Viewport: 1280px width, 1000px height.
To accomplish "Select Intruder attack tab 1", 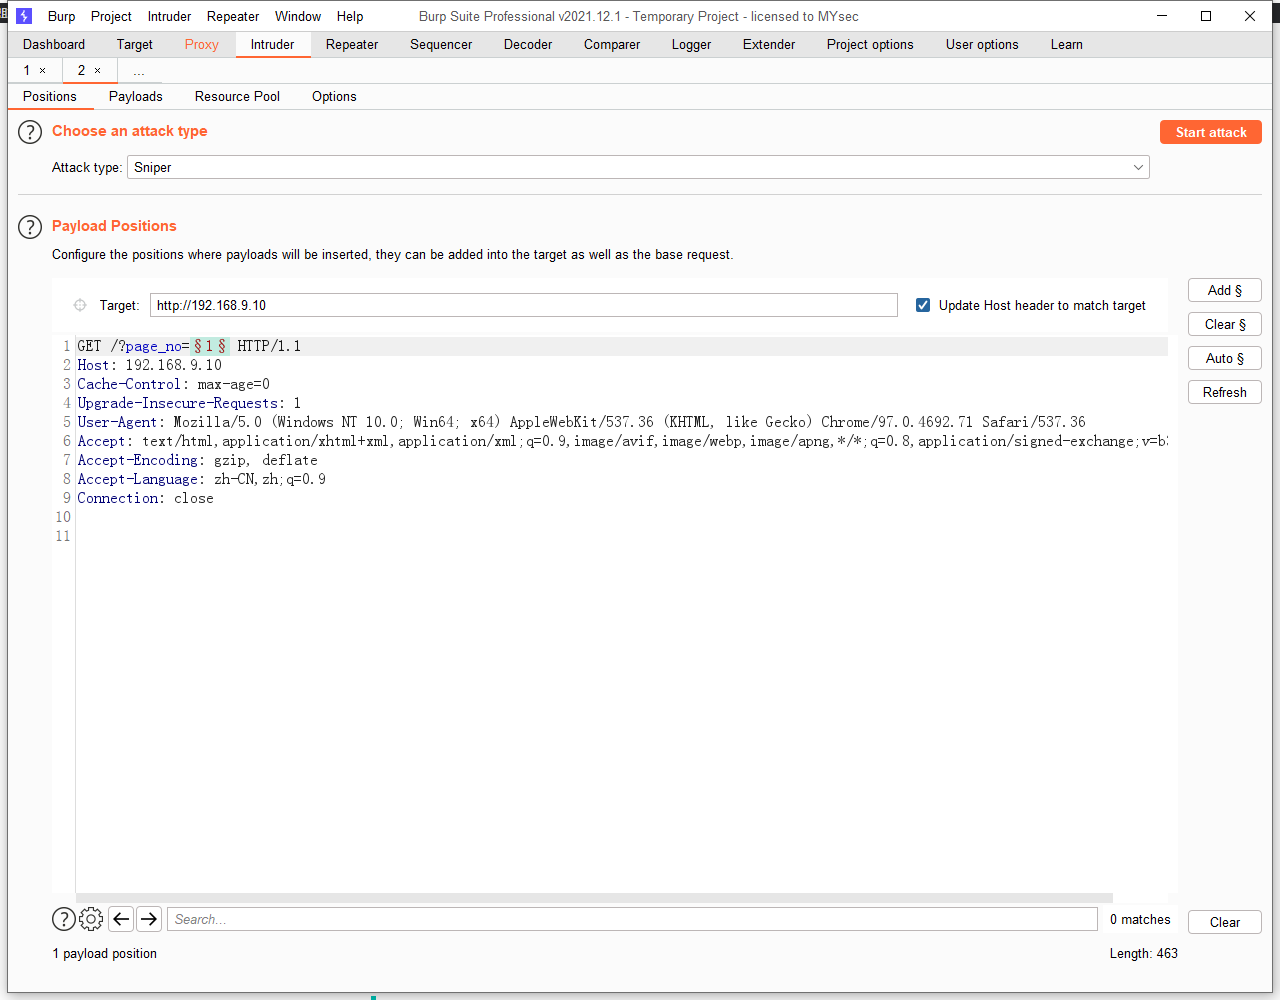I will (x=27, y=70).
